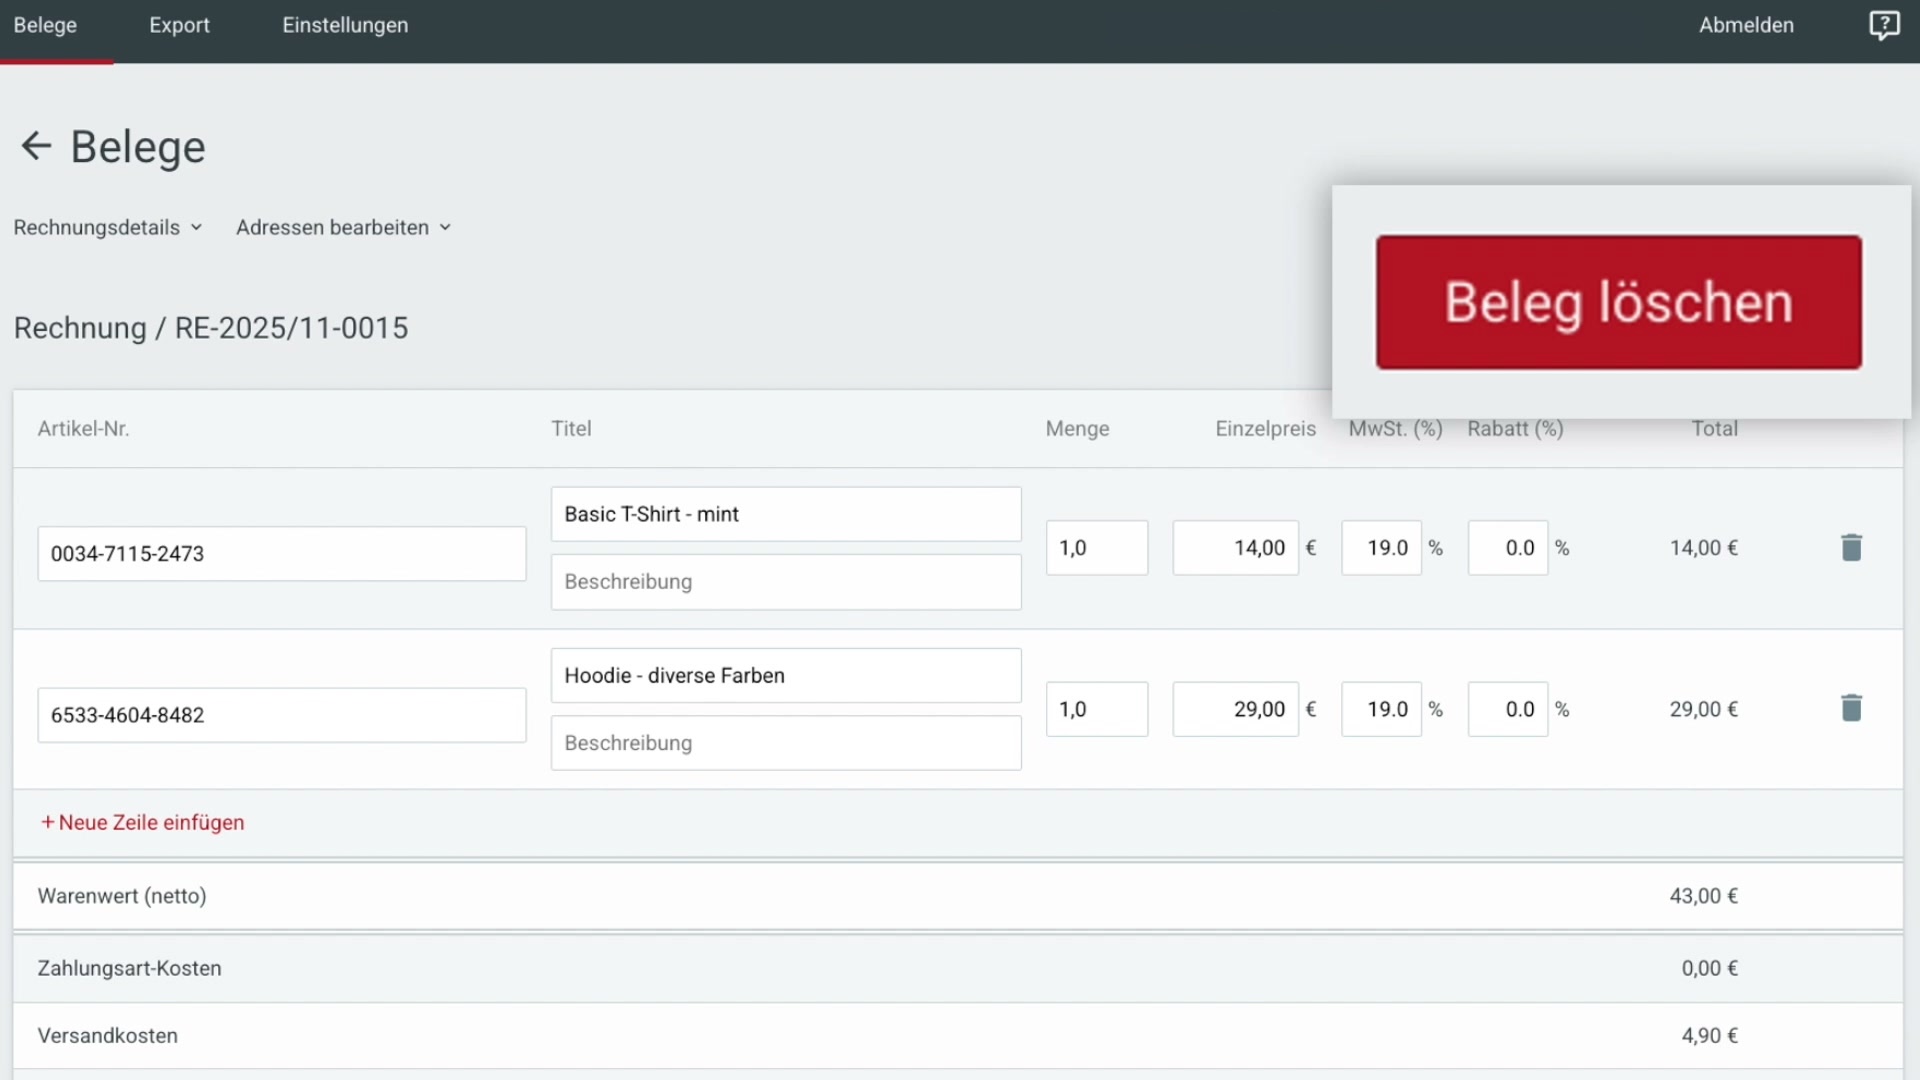Delete the Basic T-Shirt row with trash icon
This screenshot has height=1080, width=1920.
(1851, 547)
